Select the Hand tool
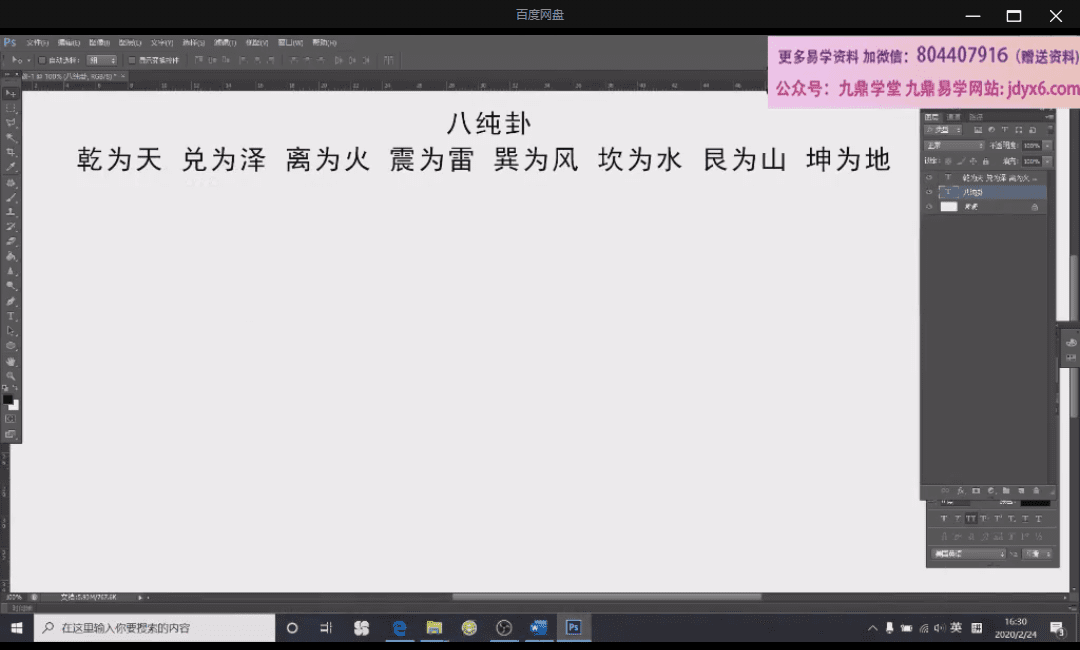 click(11, 361)
